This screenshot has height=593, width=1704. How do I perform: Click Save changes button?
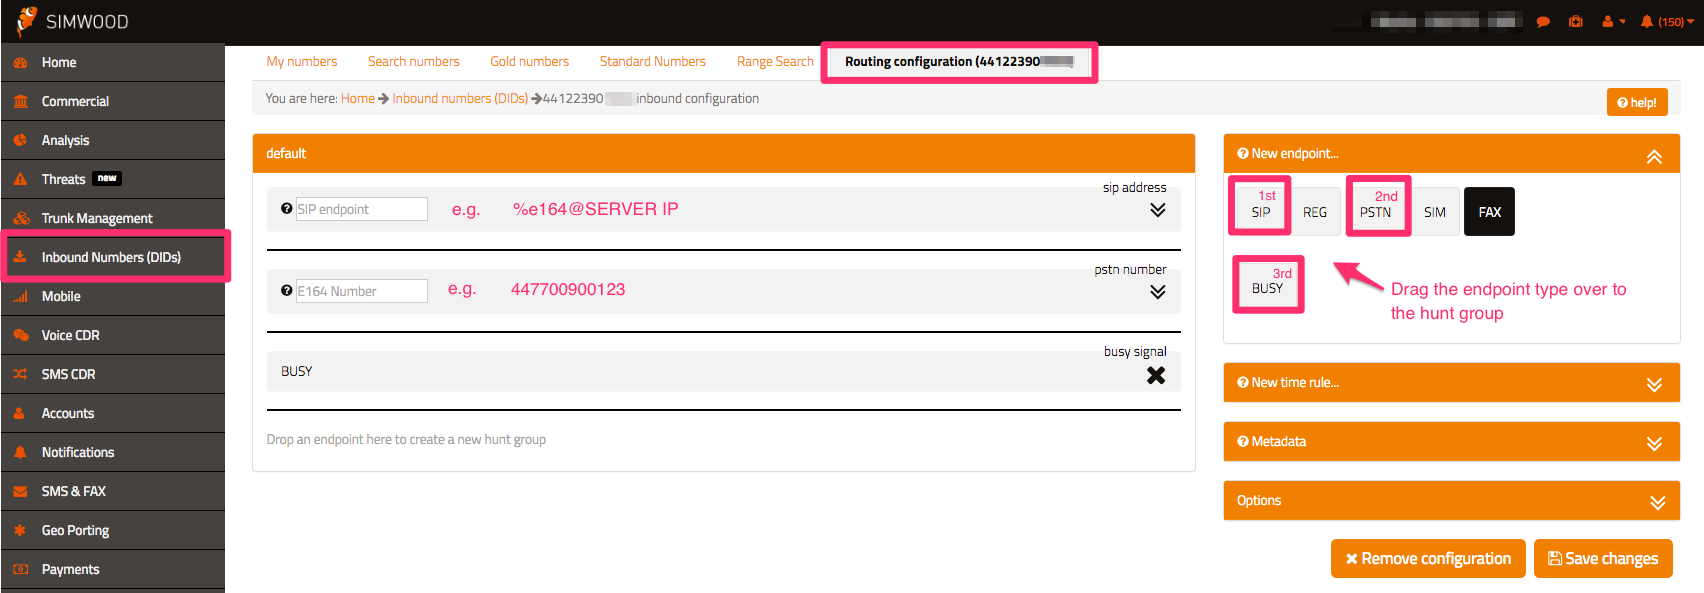click(1603, 558)
